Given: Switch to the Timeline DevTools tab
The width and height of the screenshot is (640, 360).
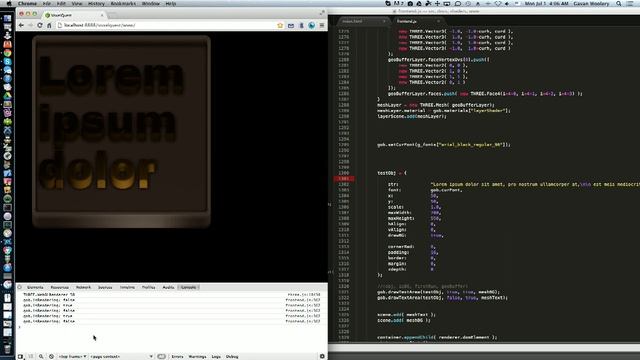Looking at the screenshot, I should 127,287.
